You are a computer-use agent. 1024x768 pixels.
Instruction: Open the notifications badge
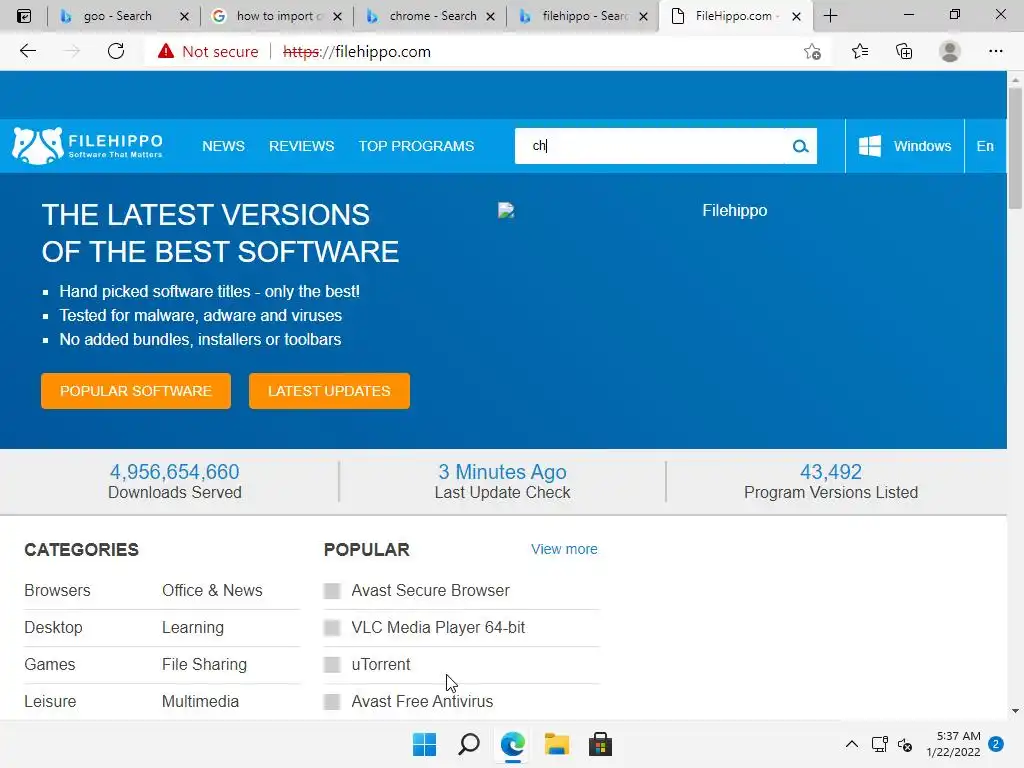pos(995,744)
